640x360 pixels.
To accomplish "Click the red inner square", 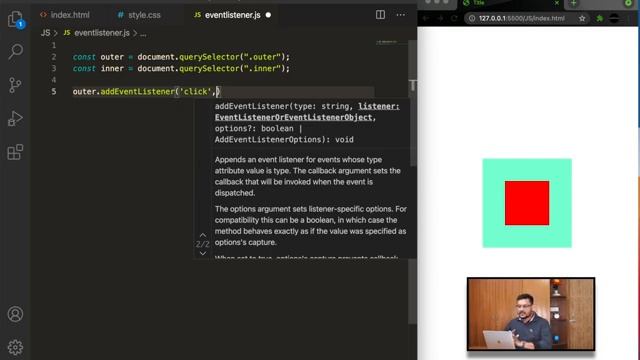I will pyautogui.click(x=527, y=203).
